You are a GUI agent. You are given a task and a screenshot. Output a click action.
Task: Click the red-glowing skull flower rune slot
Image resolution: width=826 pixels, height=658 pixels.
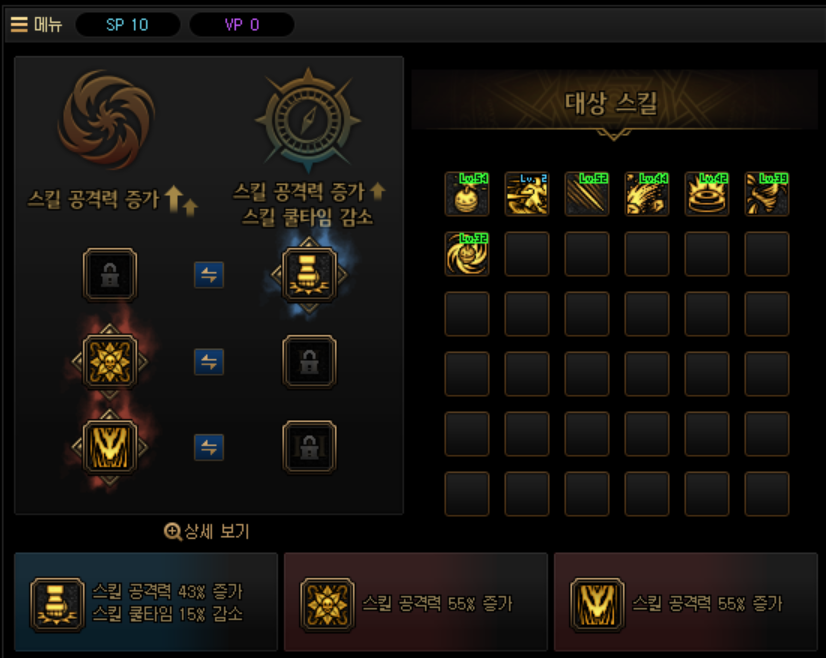(x=110, y=361)
